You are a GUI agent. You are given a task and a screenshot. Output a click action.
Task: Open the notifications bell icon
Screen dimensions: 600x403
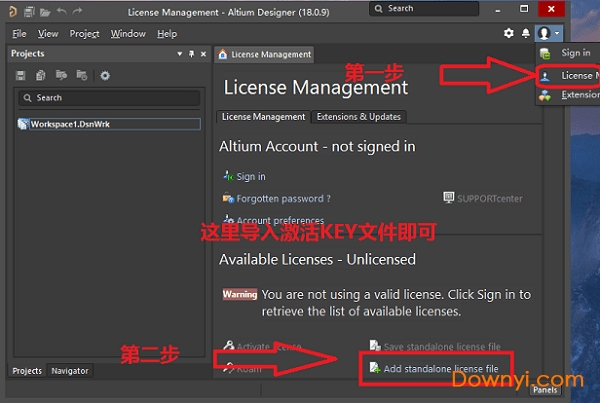point(526,33)
